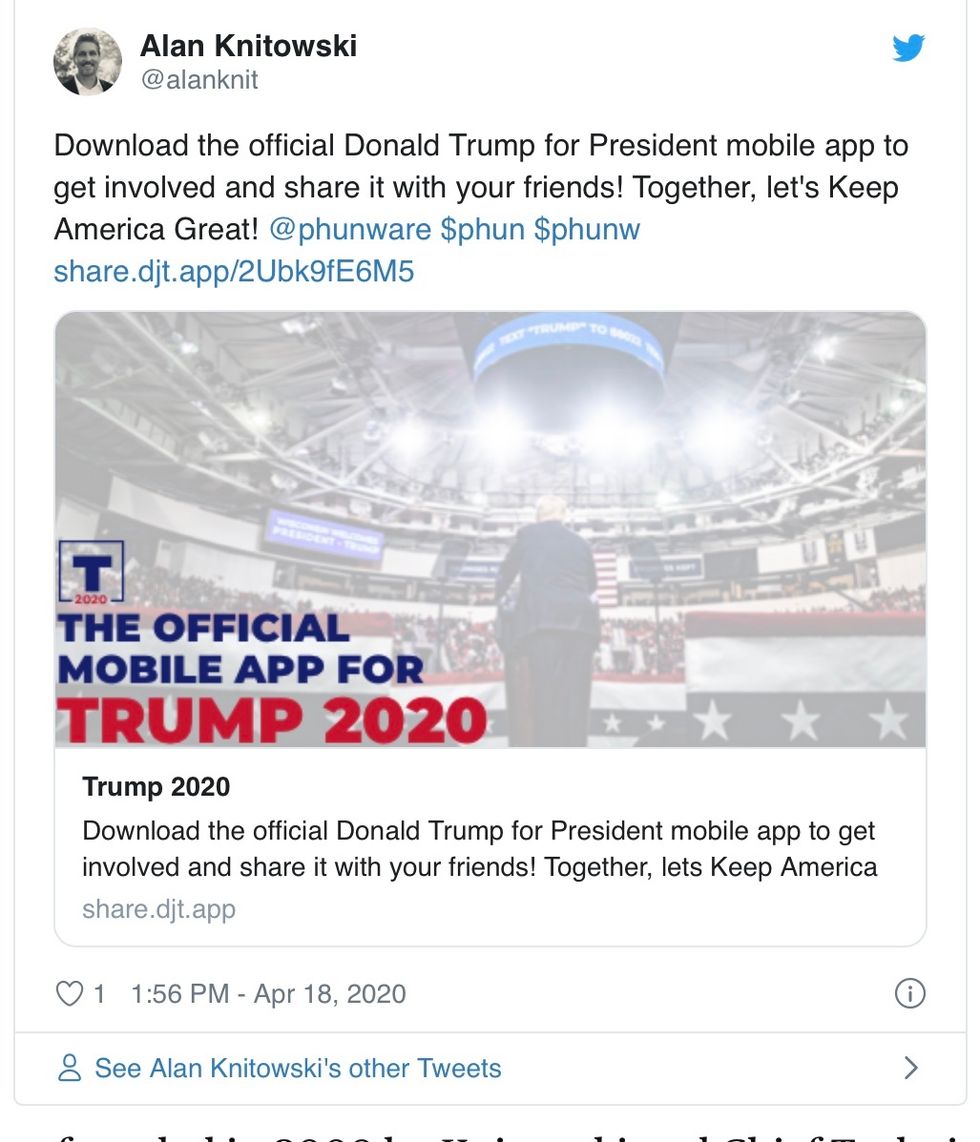This screenshot has height=1142, width=980.
Task: Click the $phun cashtag
Action: pos(483,229)
